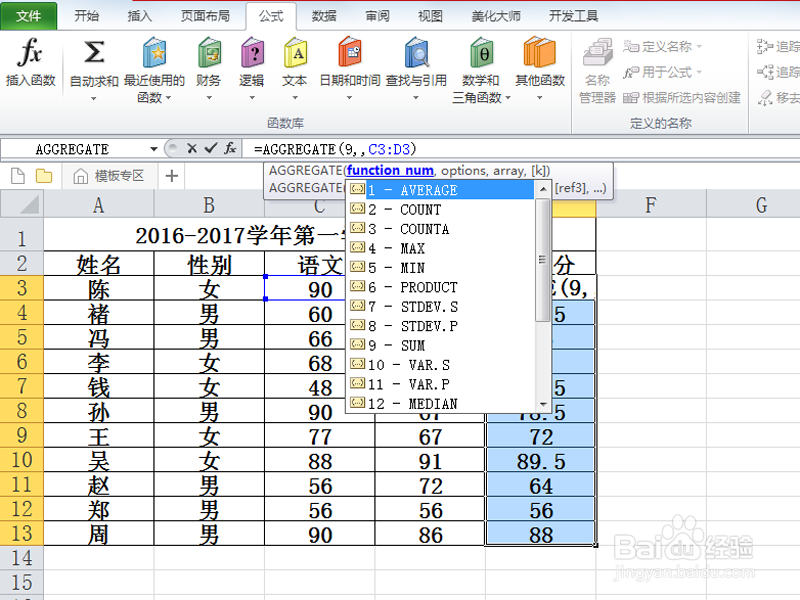This screenshot has height=600, width=800.
Task: Select column F header
Action: (651, 205)
